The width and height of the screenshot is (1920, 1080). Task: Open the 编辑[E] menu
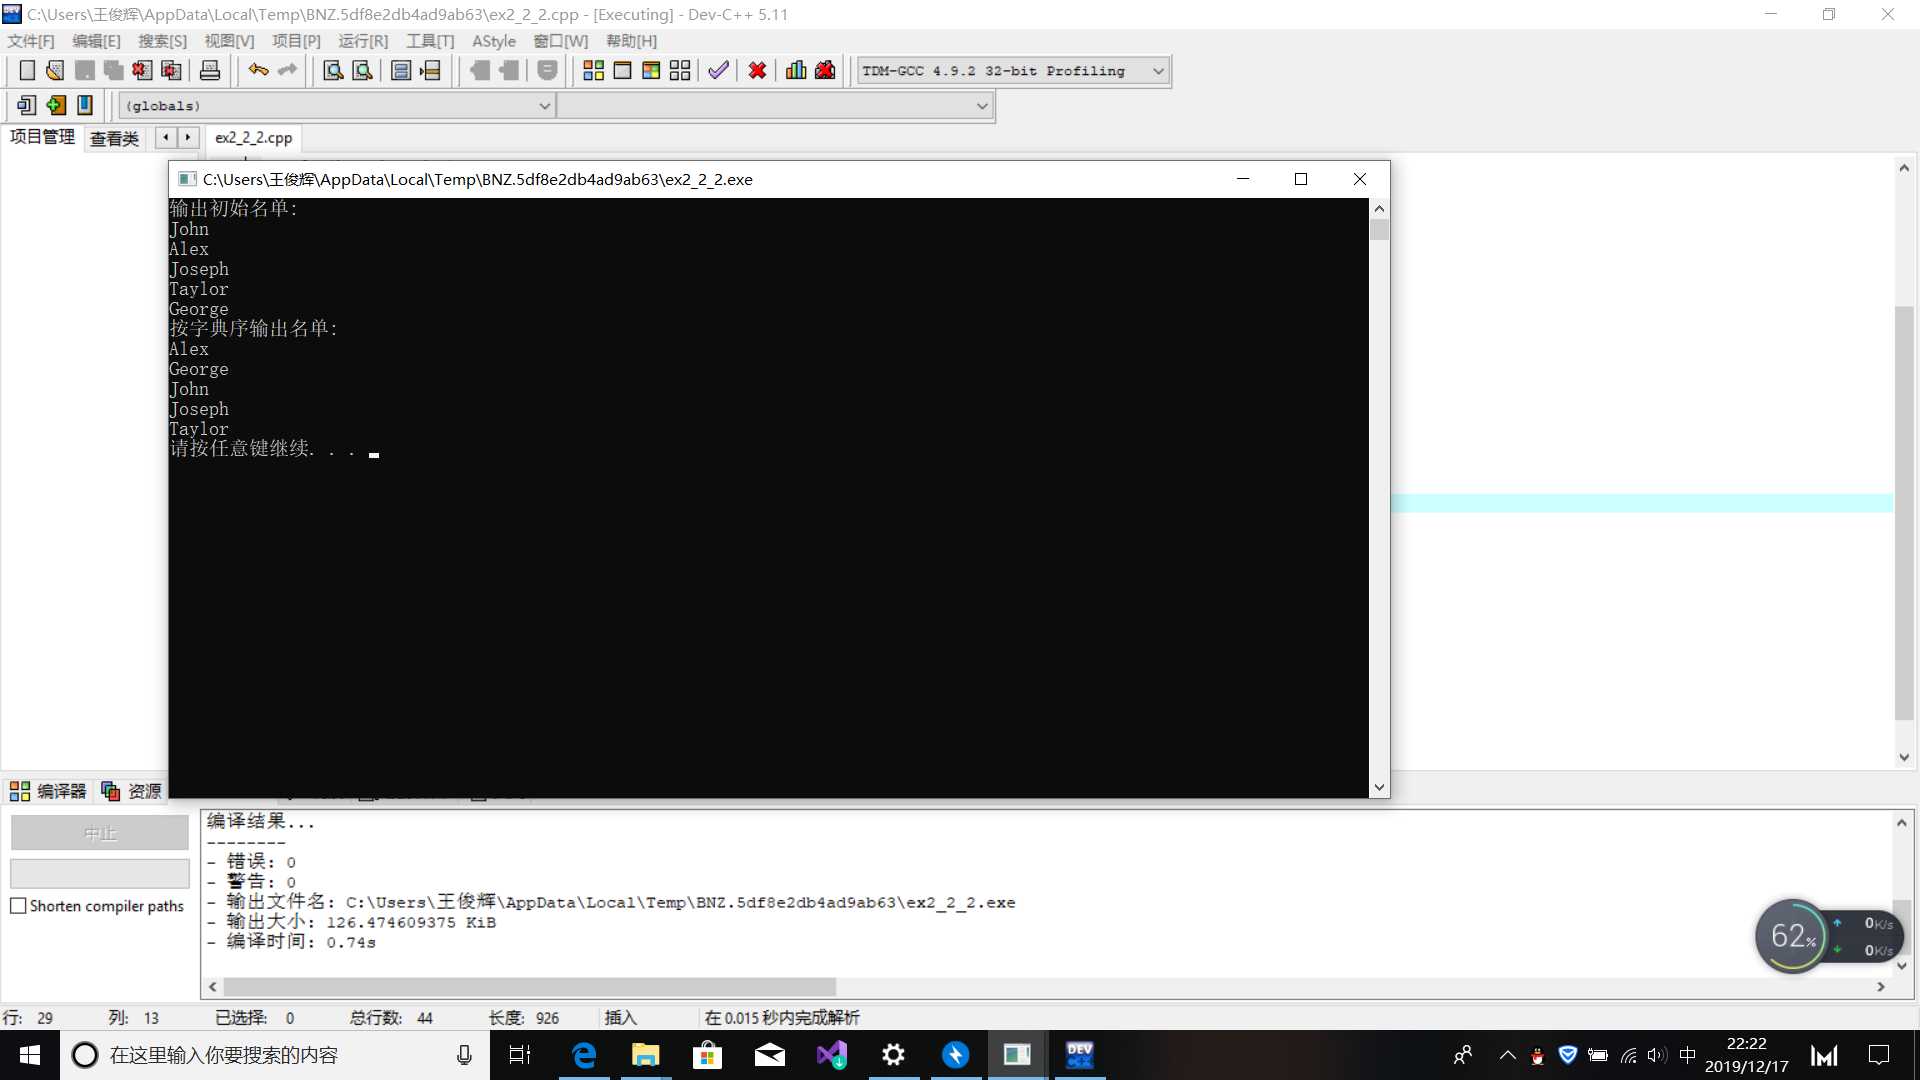96,41
